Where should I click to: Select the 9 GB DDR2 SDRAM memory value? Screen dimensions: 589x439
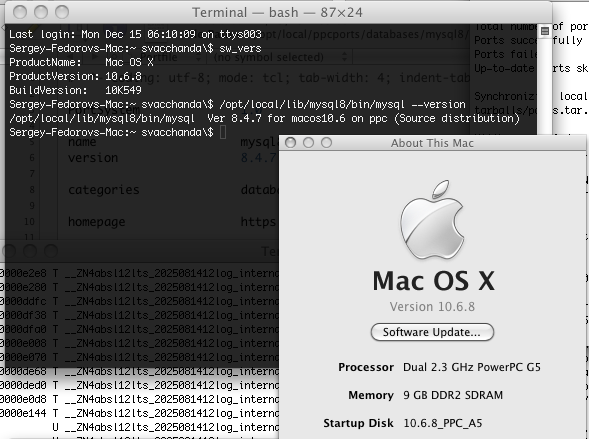pyautogui.click(x=453, y=395)
